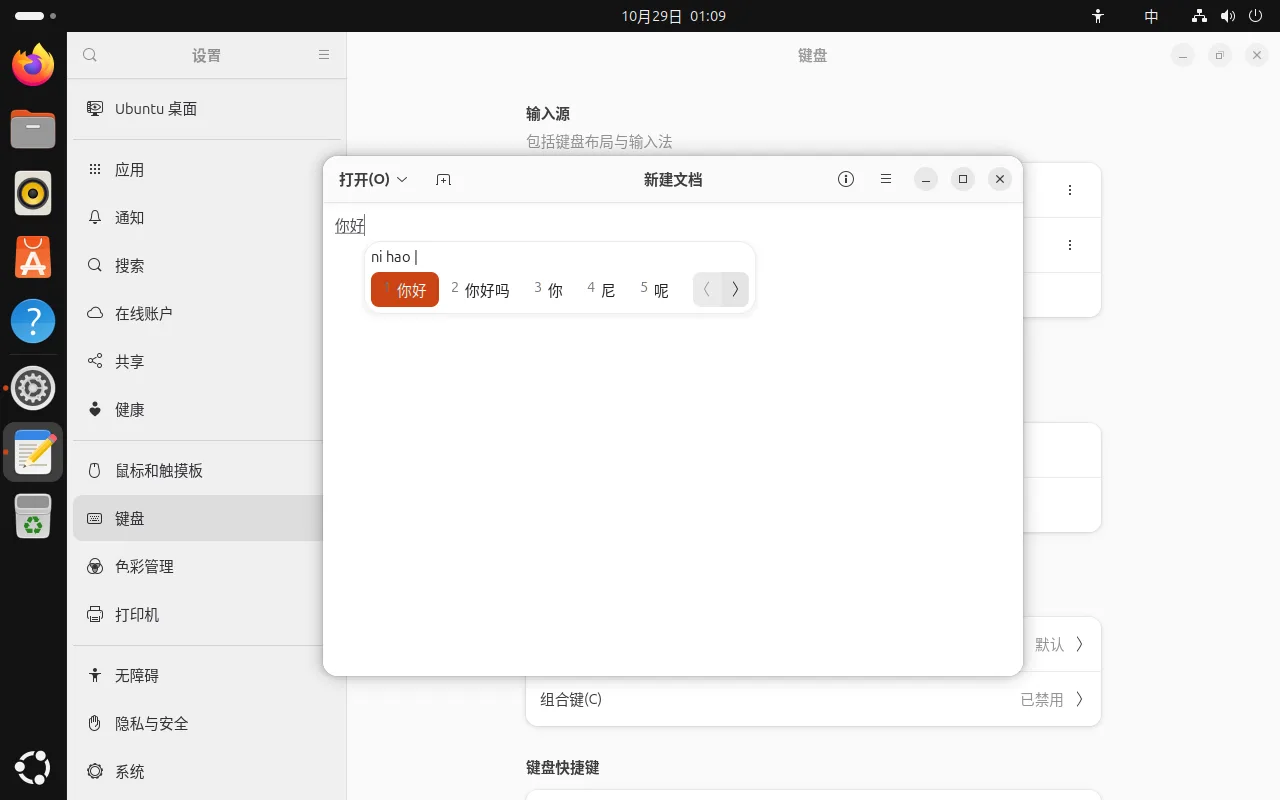Select Ubuntu 桌面 in Settings sidebar

[206, 109]
